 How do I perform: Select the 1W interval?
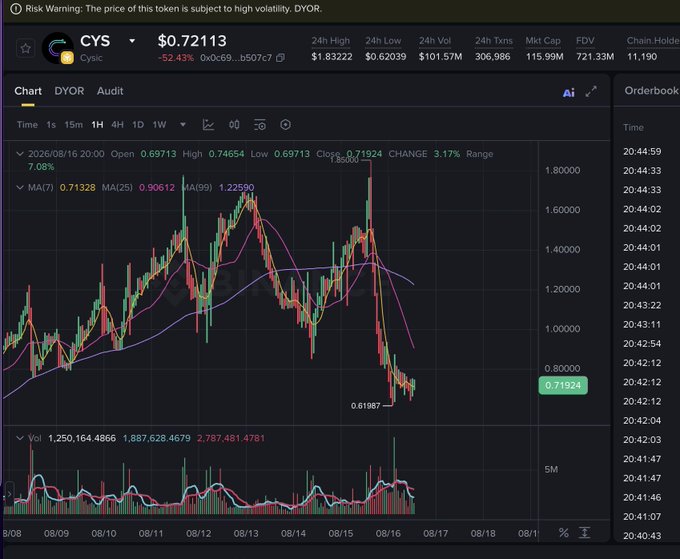tap(159, 125)
